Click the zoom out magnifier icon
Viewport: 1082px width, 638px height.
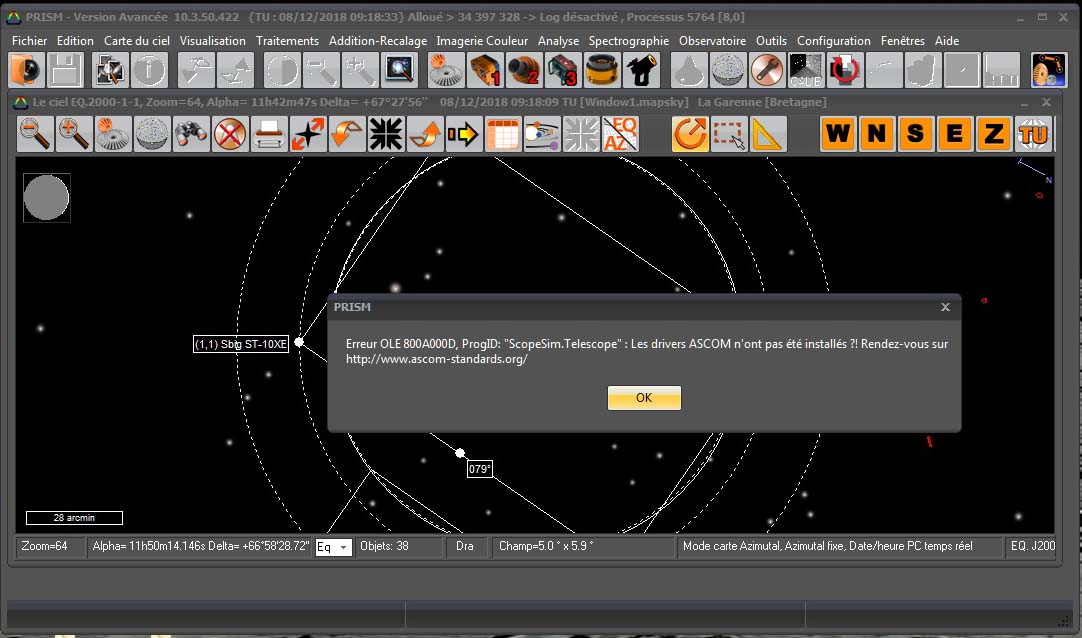pos(36,134)
